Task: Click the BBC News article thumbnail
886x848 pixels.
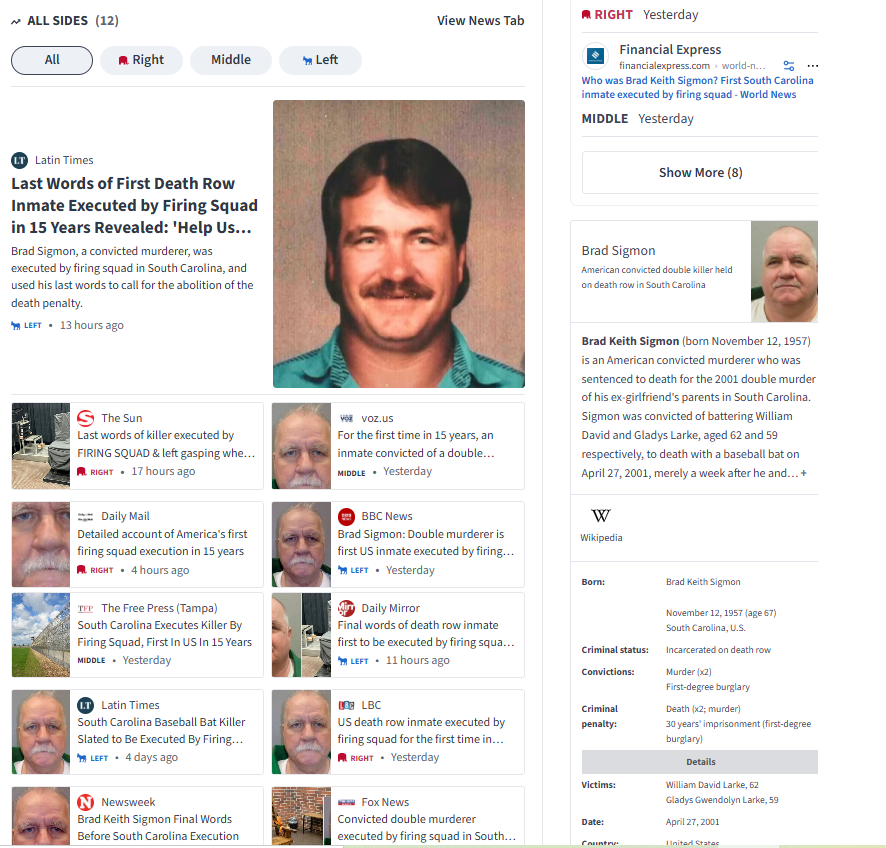Action: point(301,545)
